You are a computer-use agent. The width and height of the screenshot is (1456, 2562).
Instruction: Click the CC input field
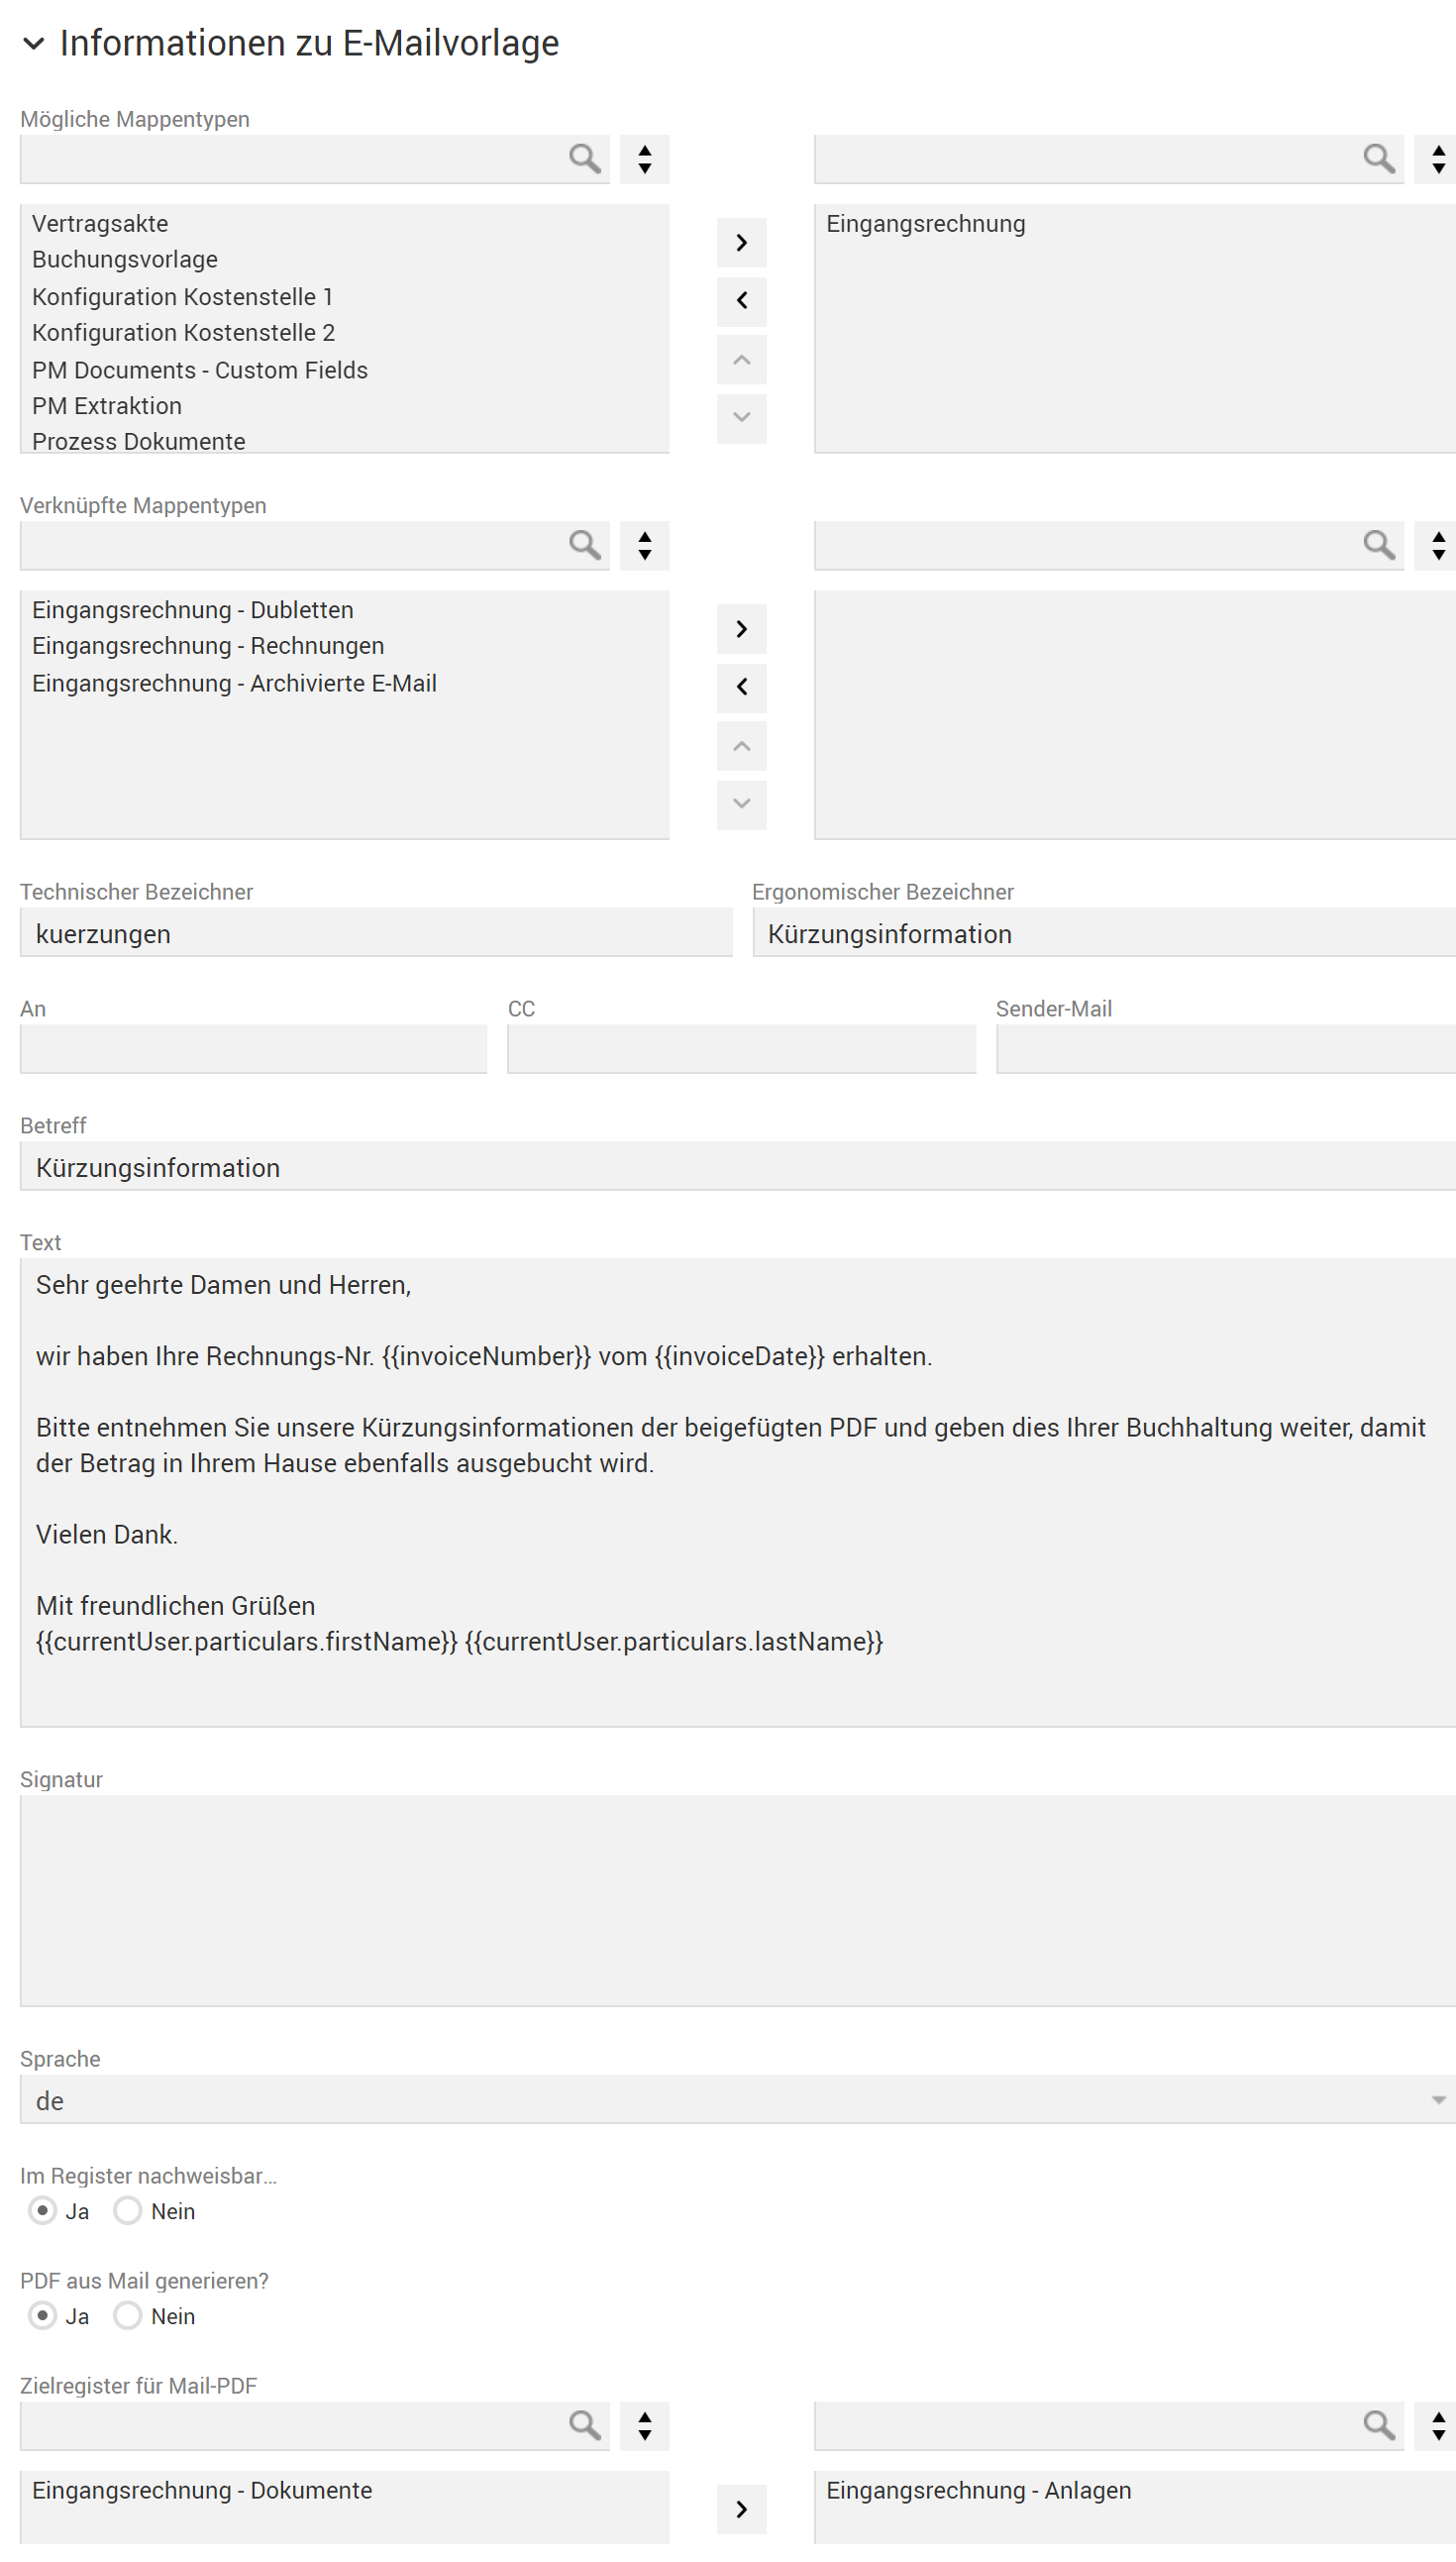[x=742, y=1049]
